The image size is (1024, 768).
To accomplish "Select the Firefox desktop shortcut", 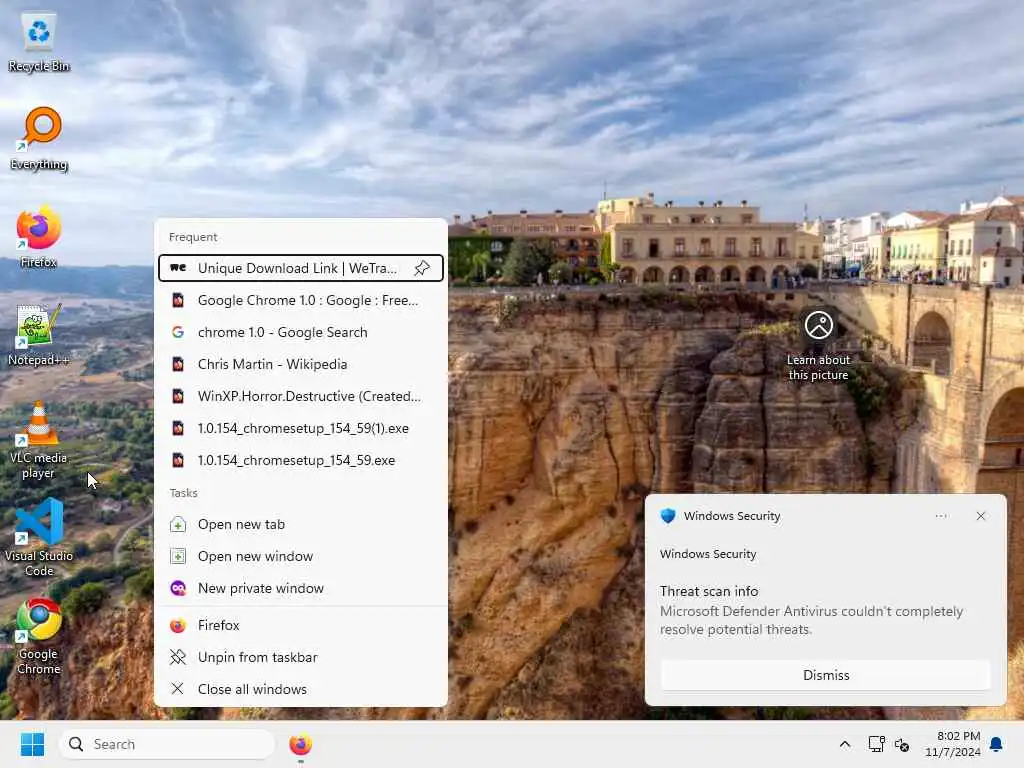I will pos(39,236).
